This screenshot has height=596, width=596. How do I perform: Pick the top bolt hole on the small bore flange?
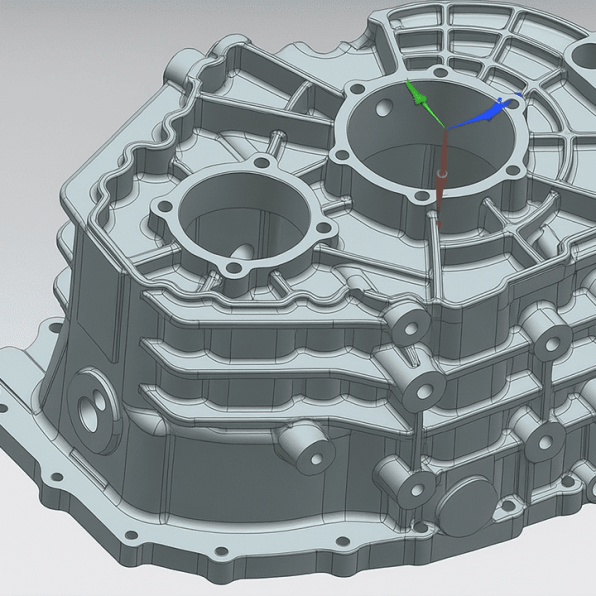pos(262,163)
